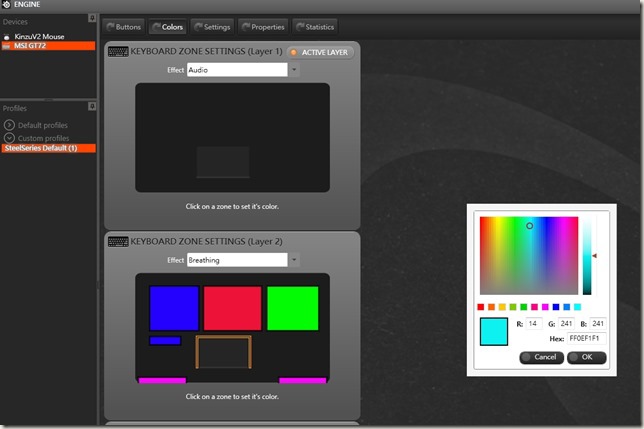The image size is (644, 429).
Task: Adjust the cyan brightness slider bar
Action: [587, 256]
